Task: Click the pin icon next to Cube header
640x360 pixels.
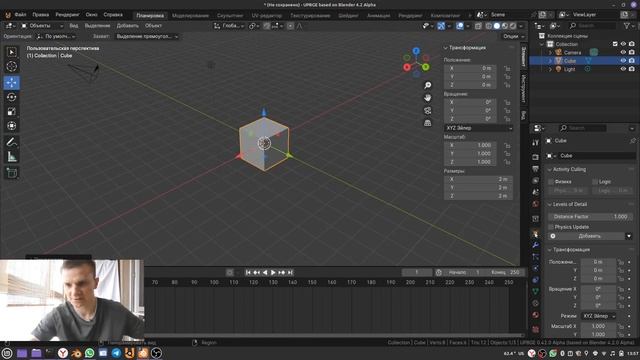Action: 632,141
